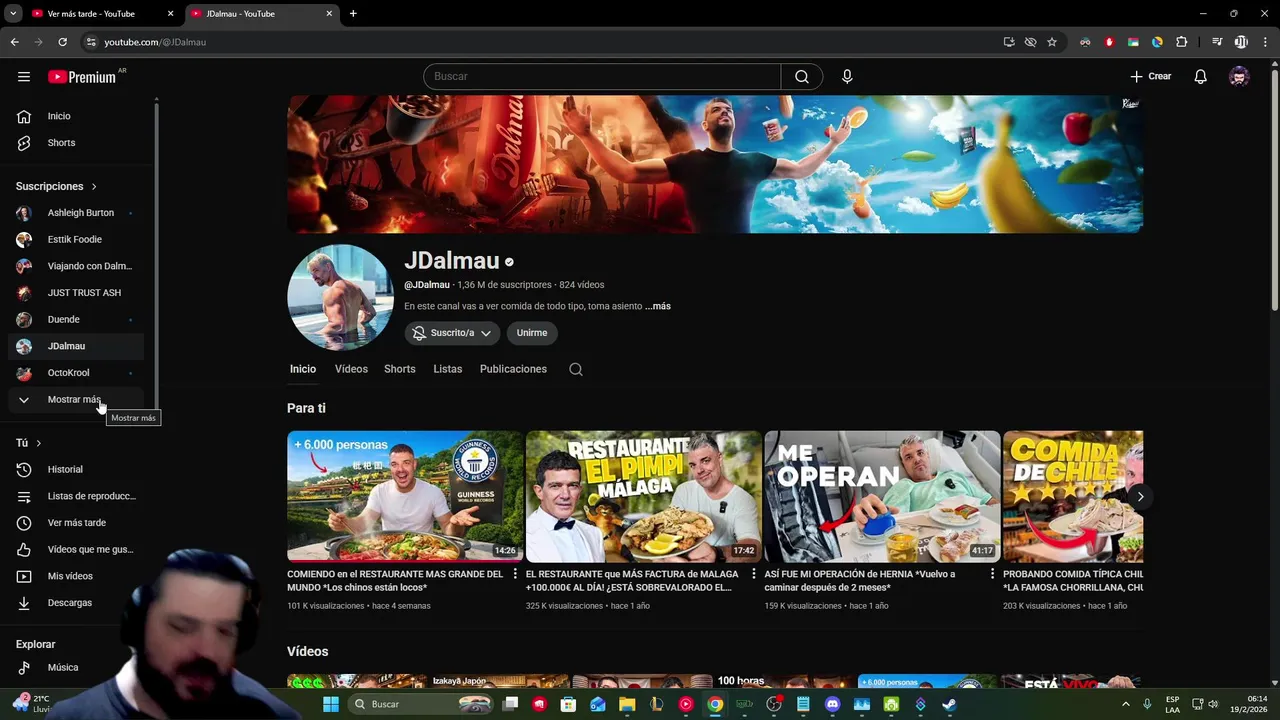This screenshot has height=720, width=1280.
Task: Open Discord from the taskbar
Action: [x=832, y=704]
